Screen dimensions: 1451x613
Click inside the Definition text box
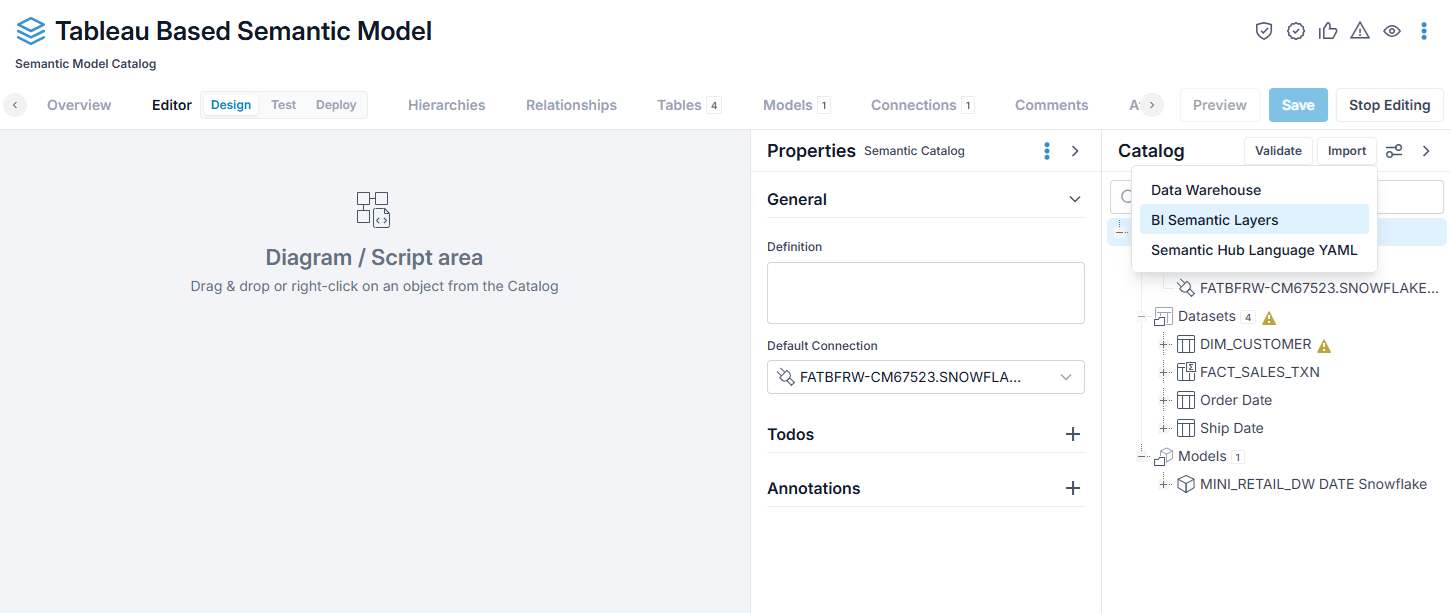(x=926, y=293)
